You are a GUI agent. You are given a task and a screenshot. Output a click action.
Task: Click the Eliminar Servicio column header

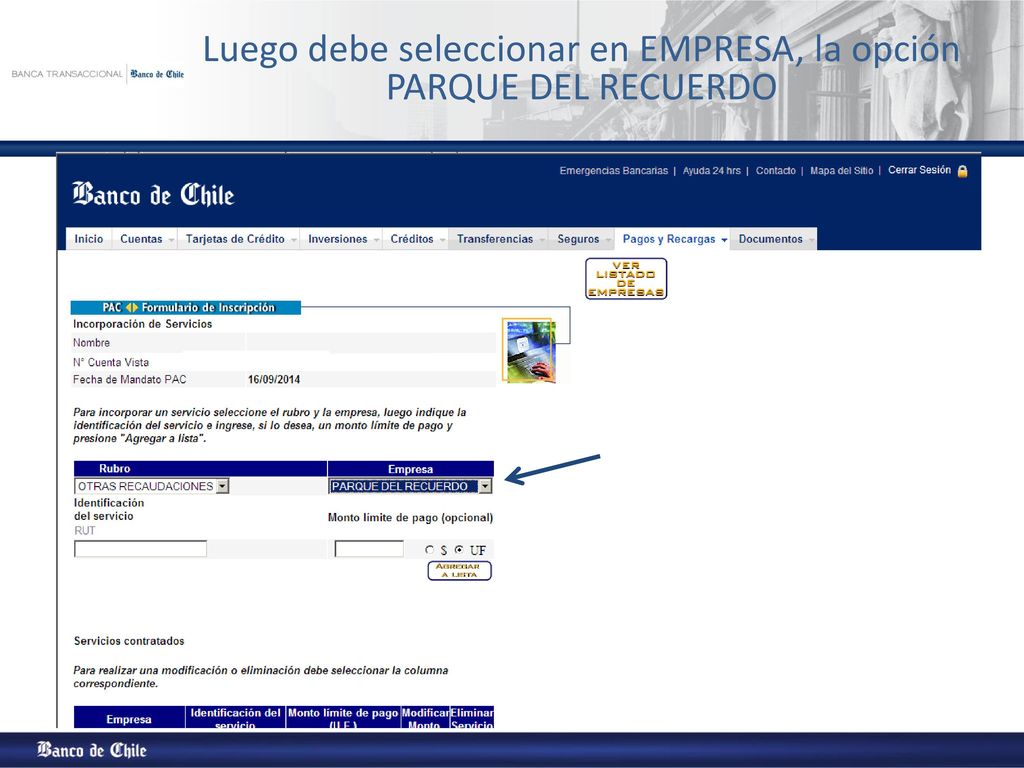click(x=472, y=718)
